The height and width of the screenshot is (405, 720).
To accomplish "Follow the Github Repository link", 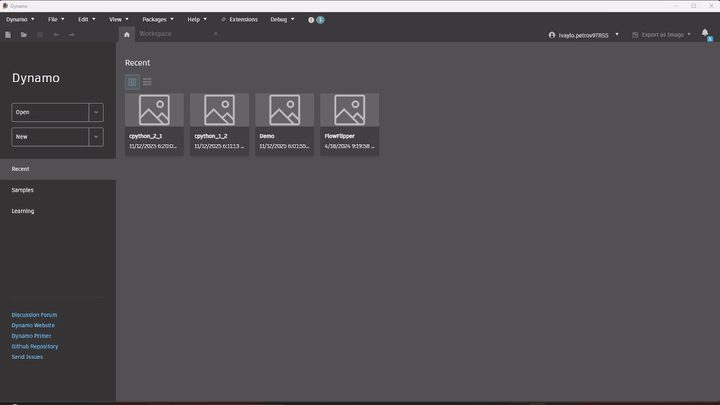I will [35, 346].
